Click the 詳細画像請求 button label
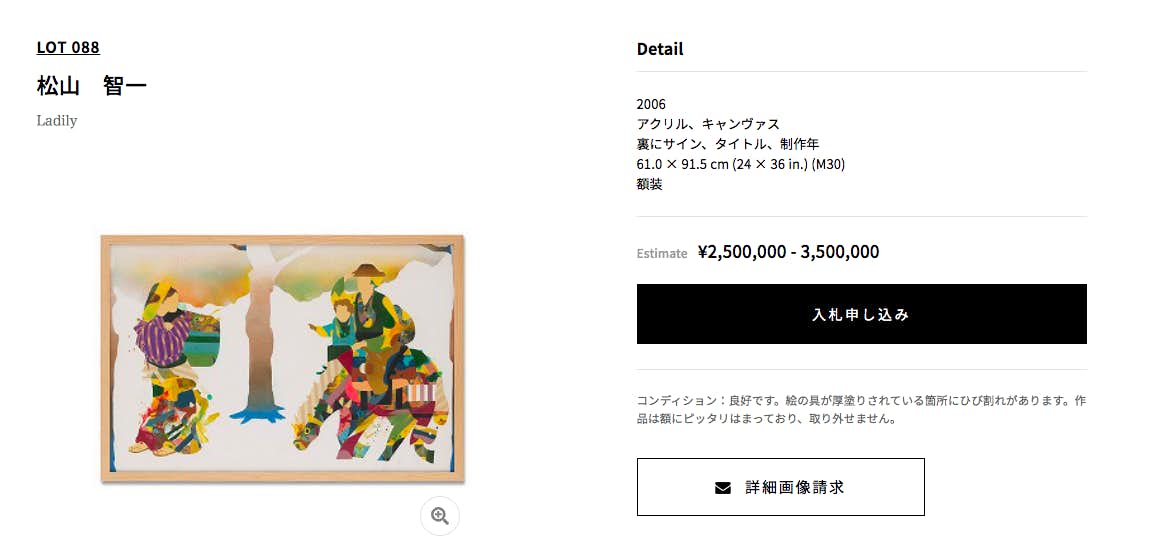The image size is (1154, 546). 795,488
